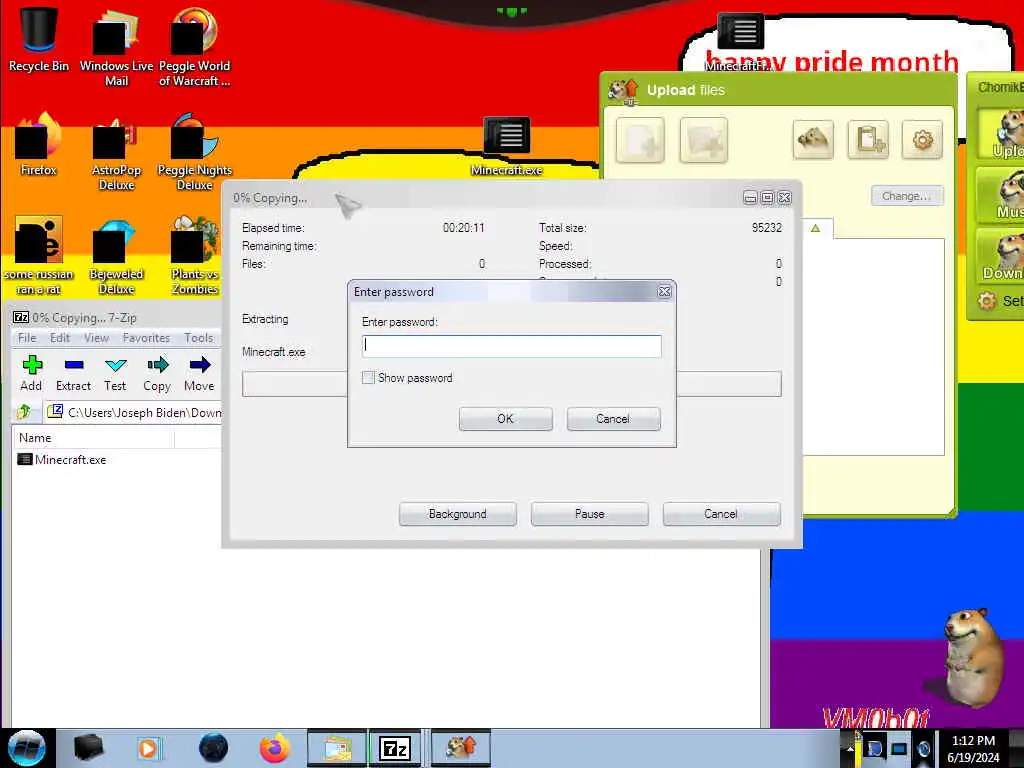Sort by Name column header in 7-Zip
Image resolution: width=1024 pixels, height=768 pixels.
(93, 438)
